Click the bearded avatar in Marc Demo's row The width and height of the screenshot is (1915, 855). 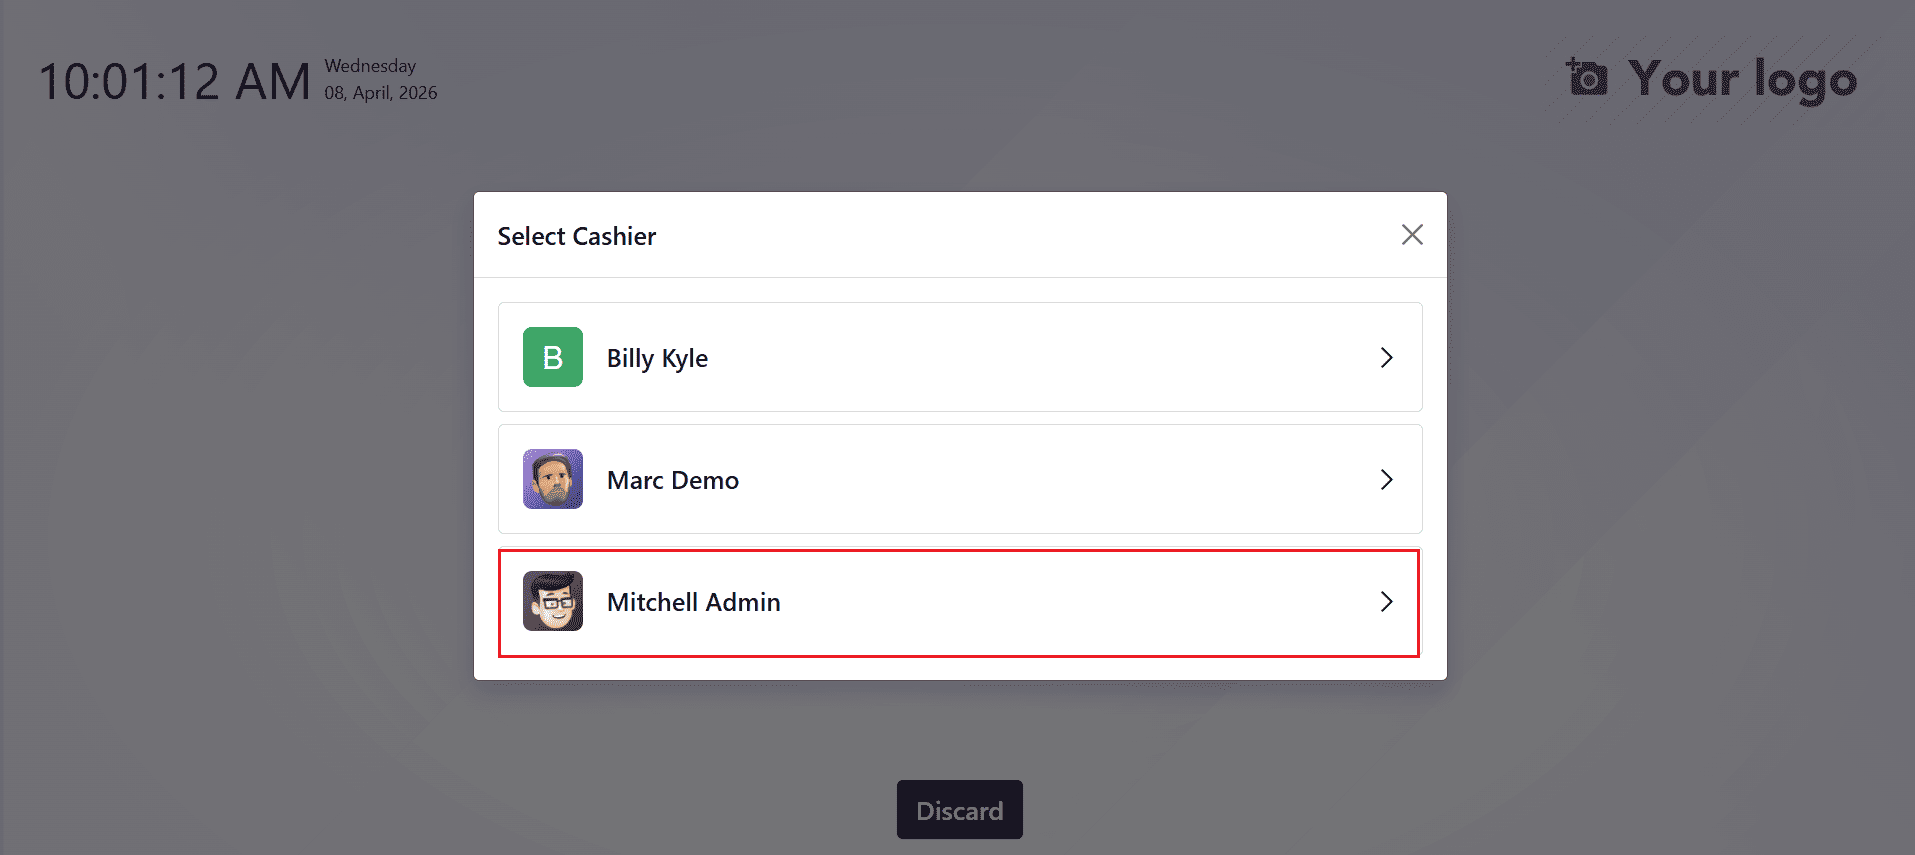(x=552, y=479)
